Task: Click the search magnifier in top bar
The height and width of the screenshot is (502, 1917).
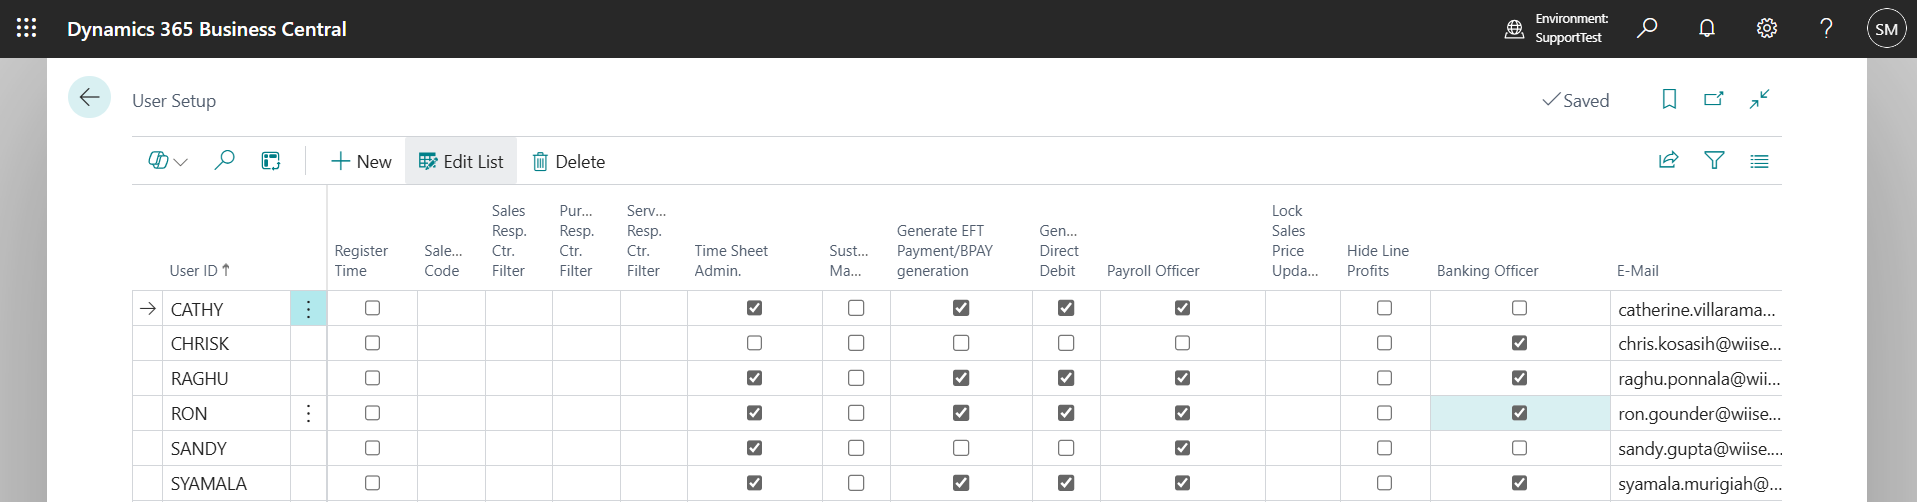Action: [x=1647, y=28]
